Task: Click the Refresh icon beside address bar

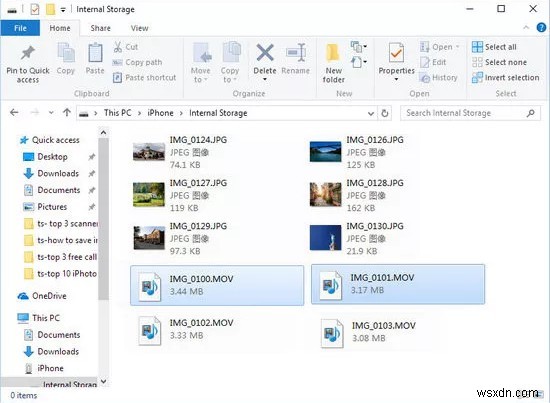Action: (x=384, y=113)
